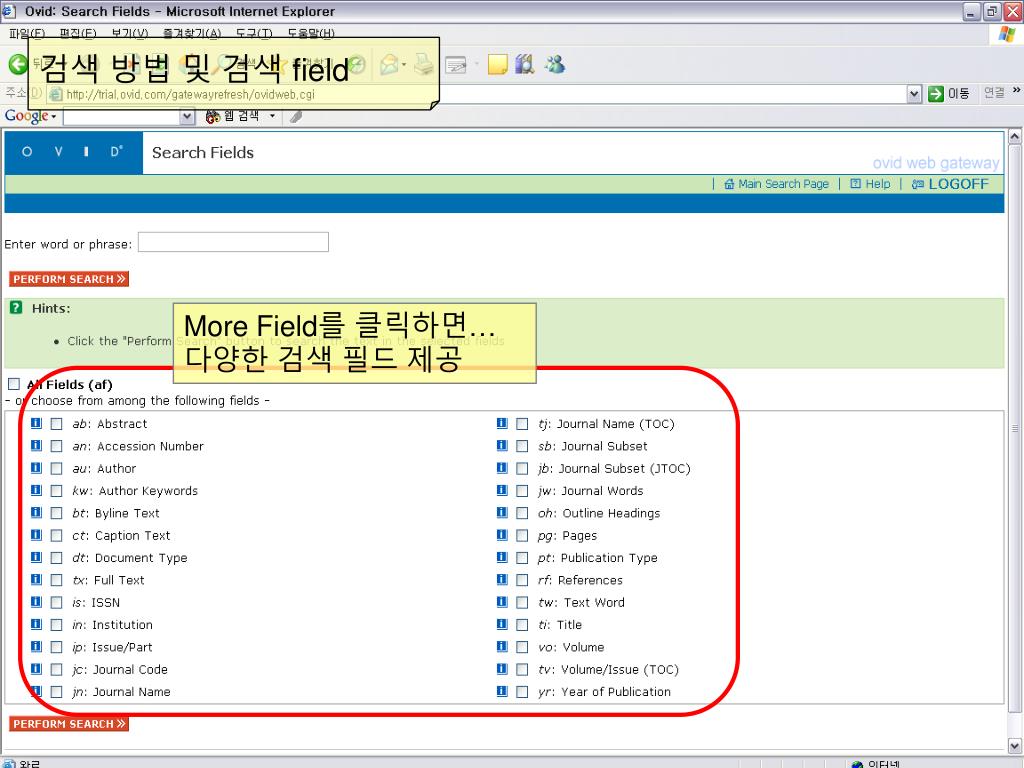Open info icon for Institution field
1024x768 pixels.
37,624
